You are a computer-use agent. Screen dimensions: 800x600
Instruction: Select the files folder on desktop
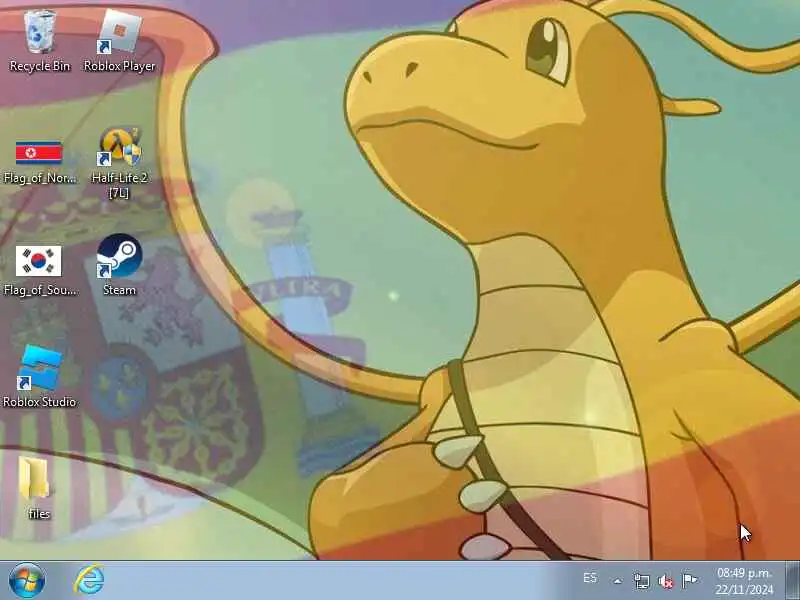38,488
